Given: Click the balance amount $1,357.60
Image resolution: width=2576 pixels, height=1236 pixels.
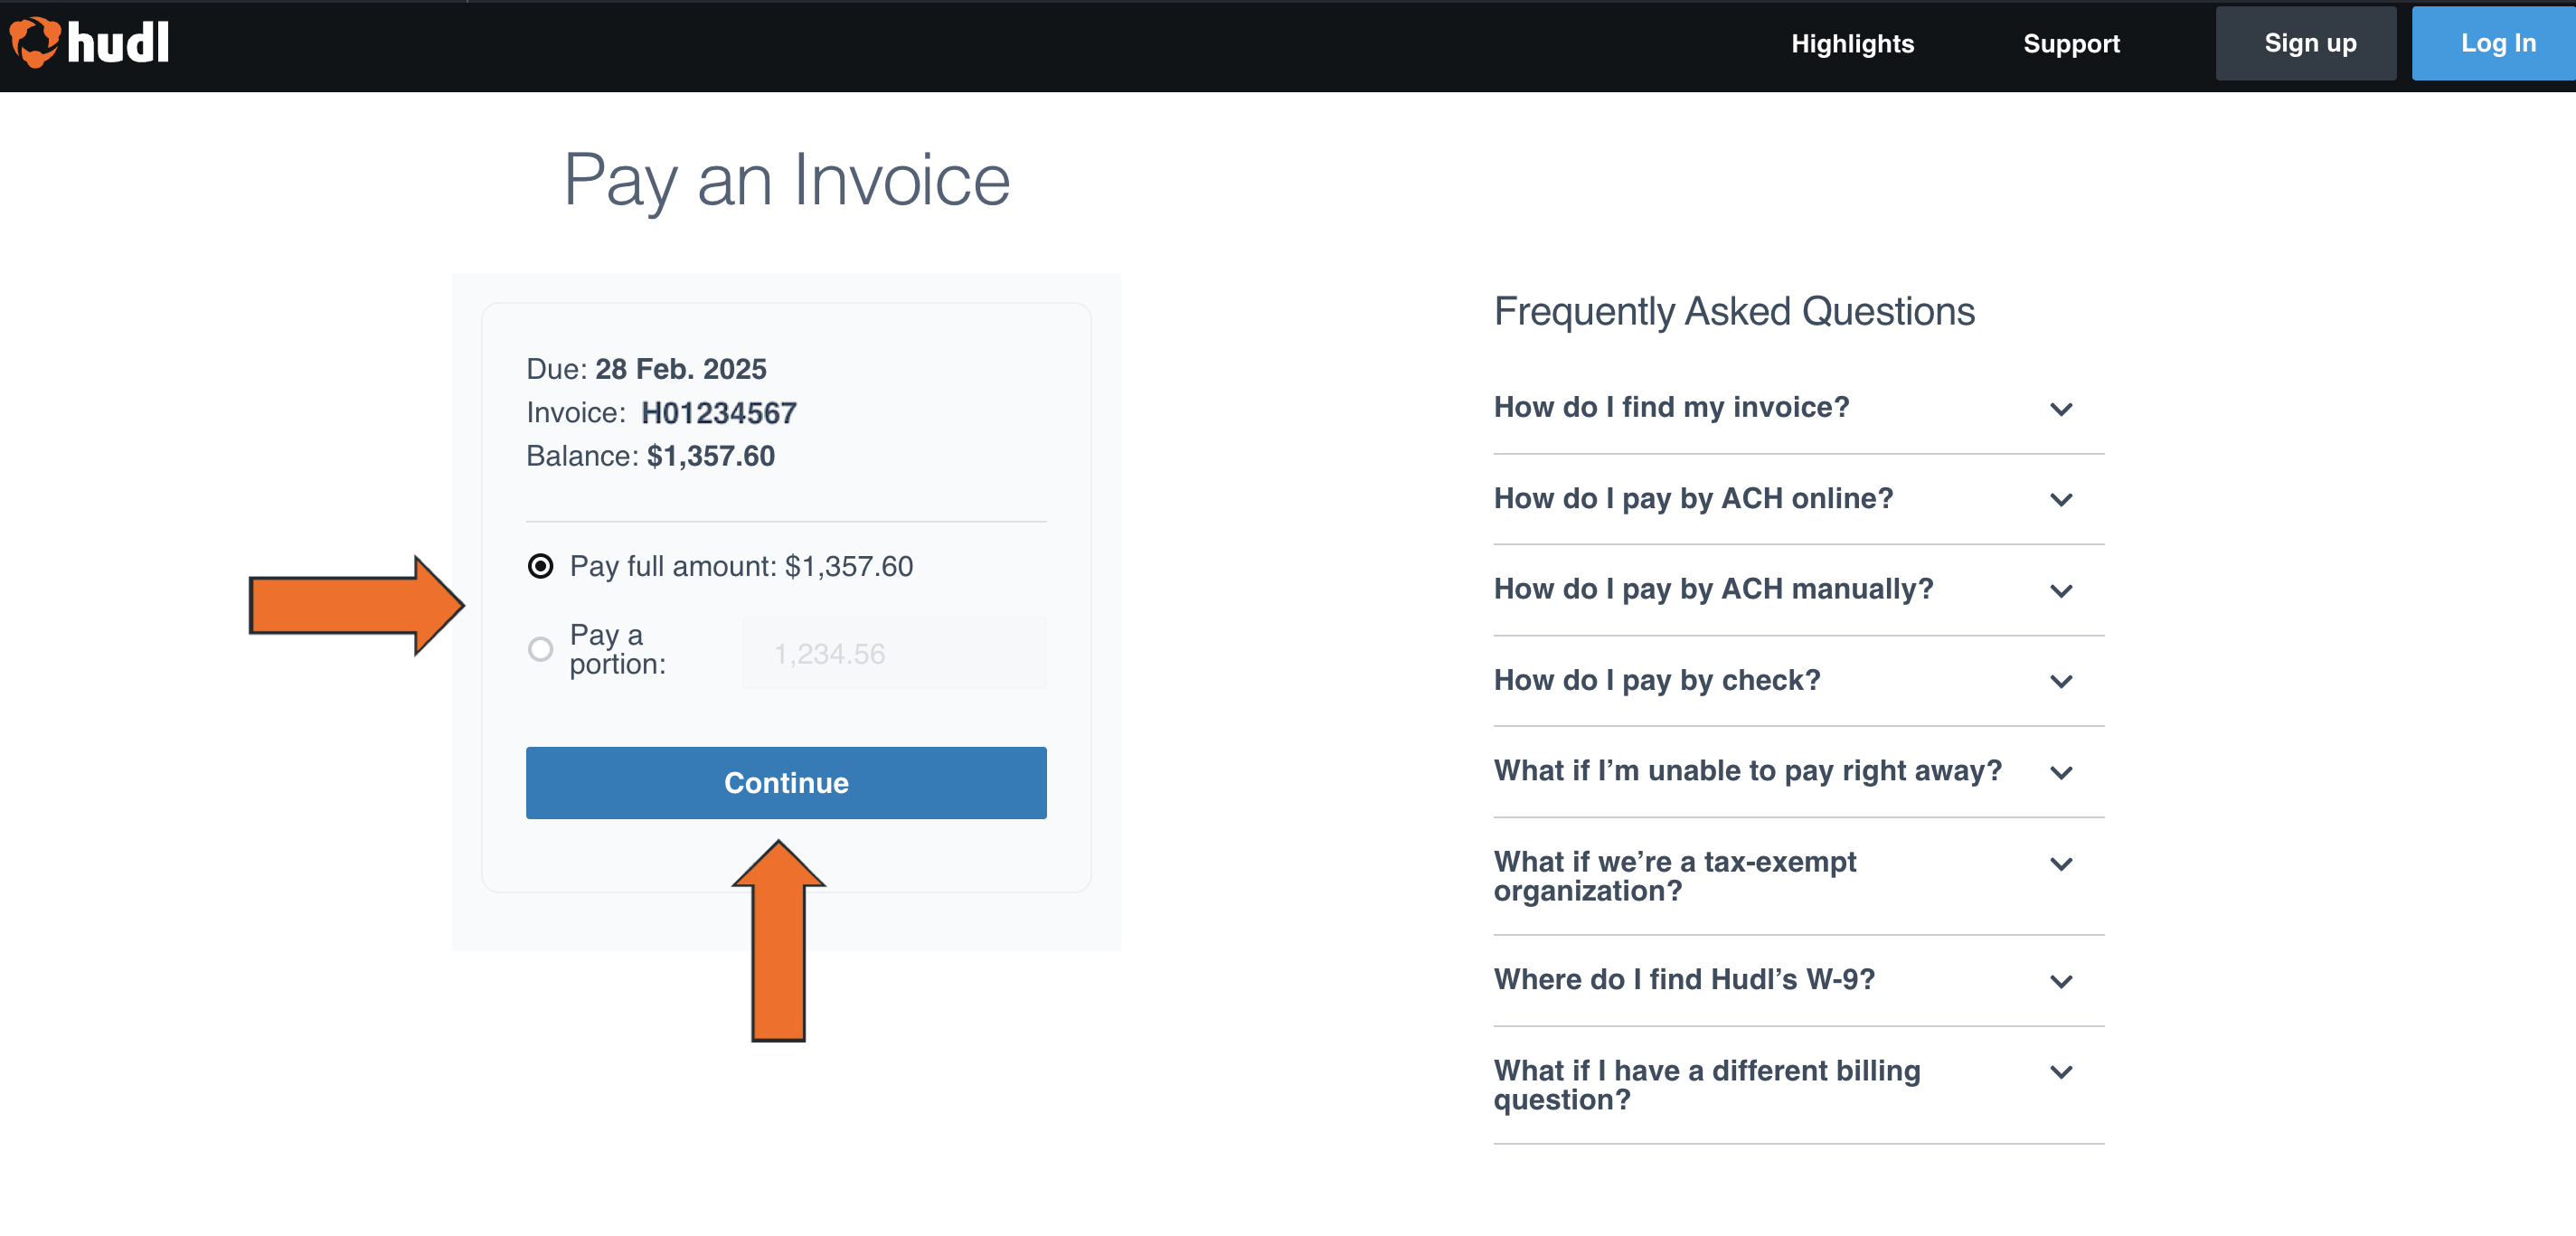Looking at the screenshot, I should (x=710, y=456).
